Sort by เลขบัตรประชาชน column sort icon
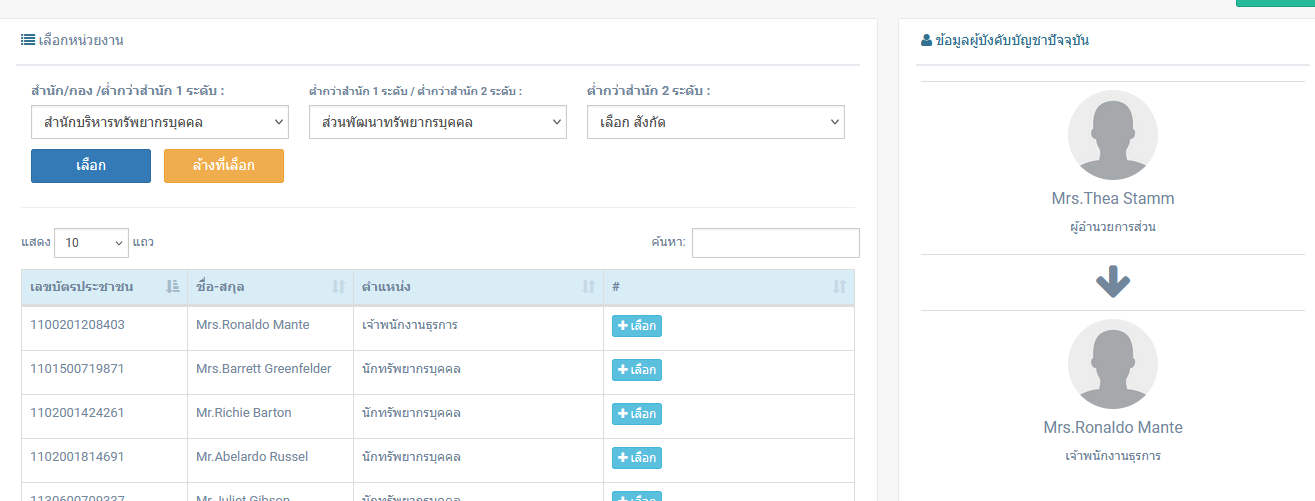 click(173, 287)
